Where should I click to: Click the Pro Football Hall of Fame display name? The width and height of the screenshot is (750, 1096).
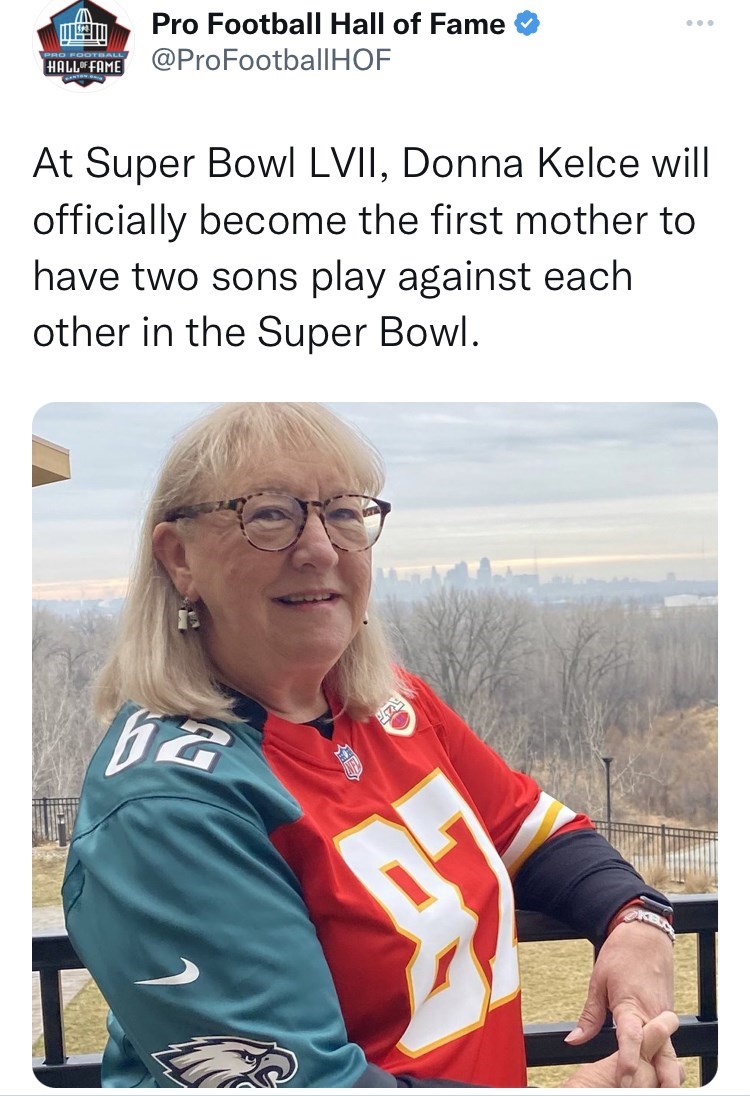[328, 25]
